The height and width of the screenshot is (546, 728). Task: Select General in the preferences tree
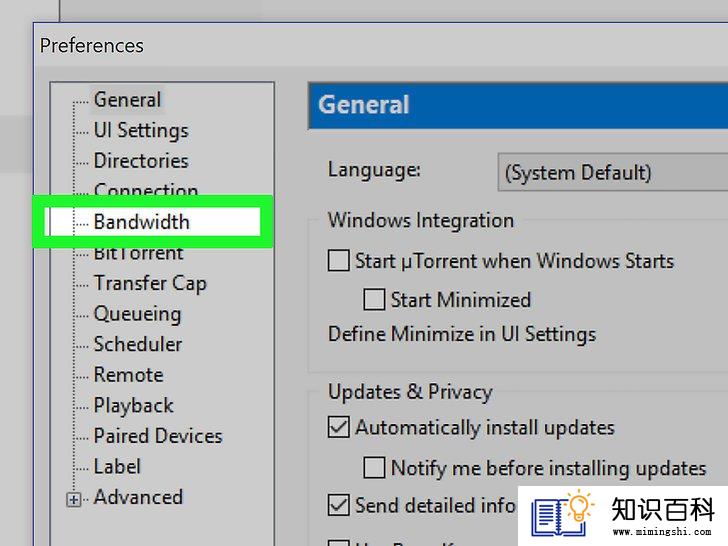coord(127,99)
